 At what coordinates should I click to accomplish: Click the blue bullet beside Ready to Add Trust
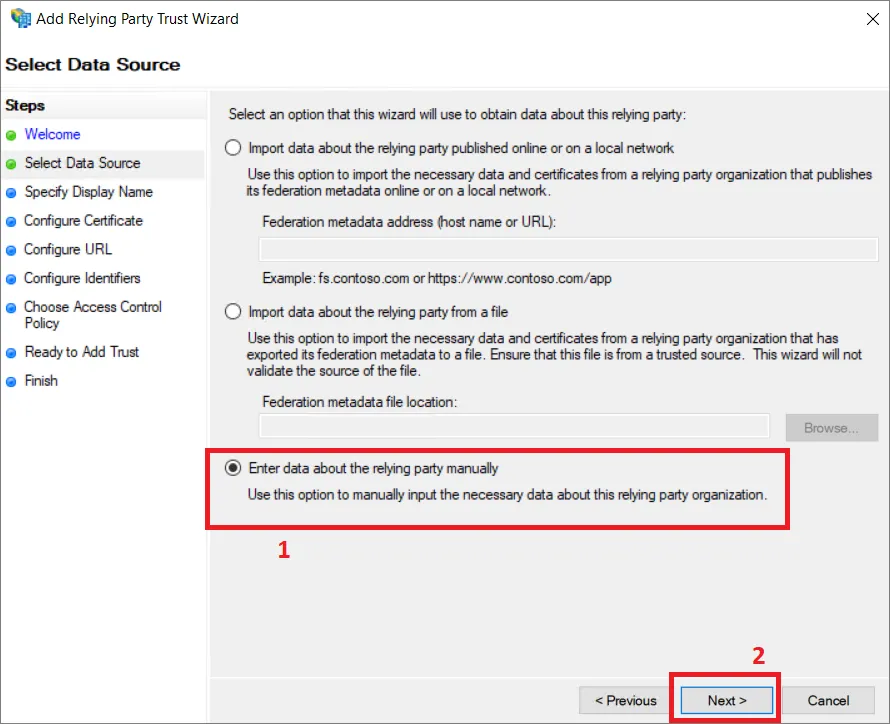[x=11, y=353]
